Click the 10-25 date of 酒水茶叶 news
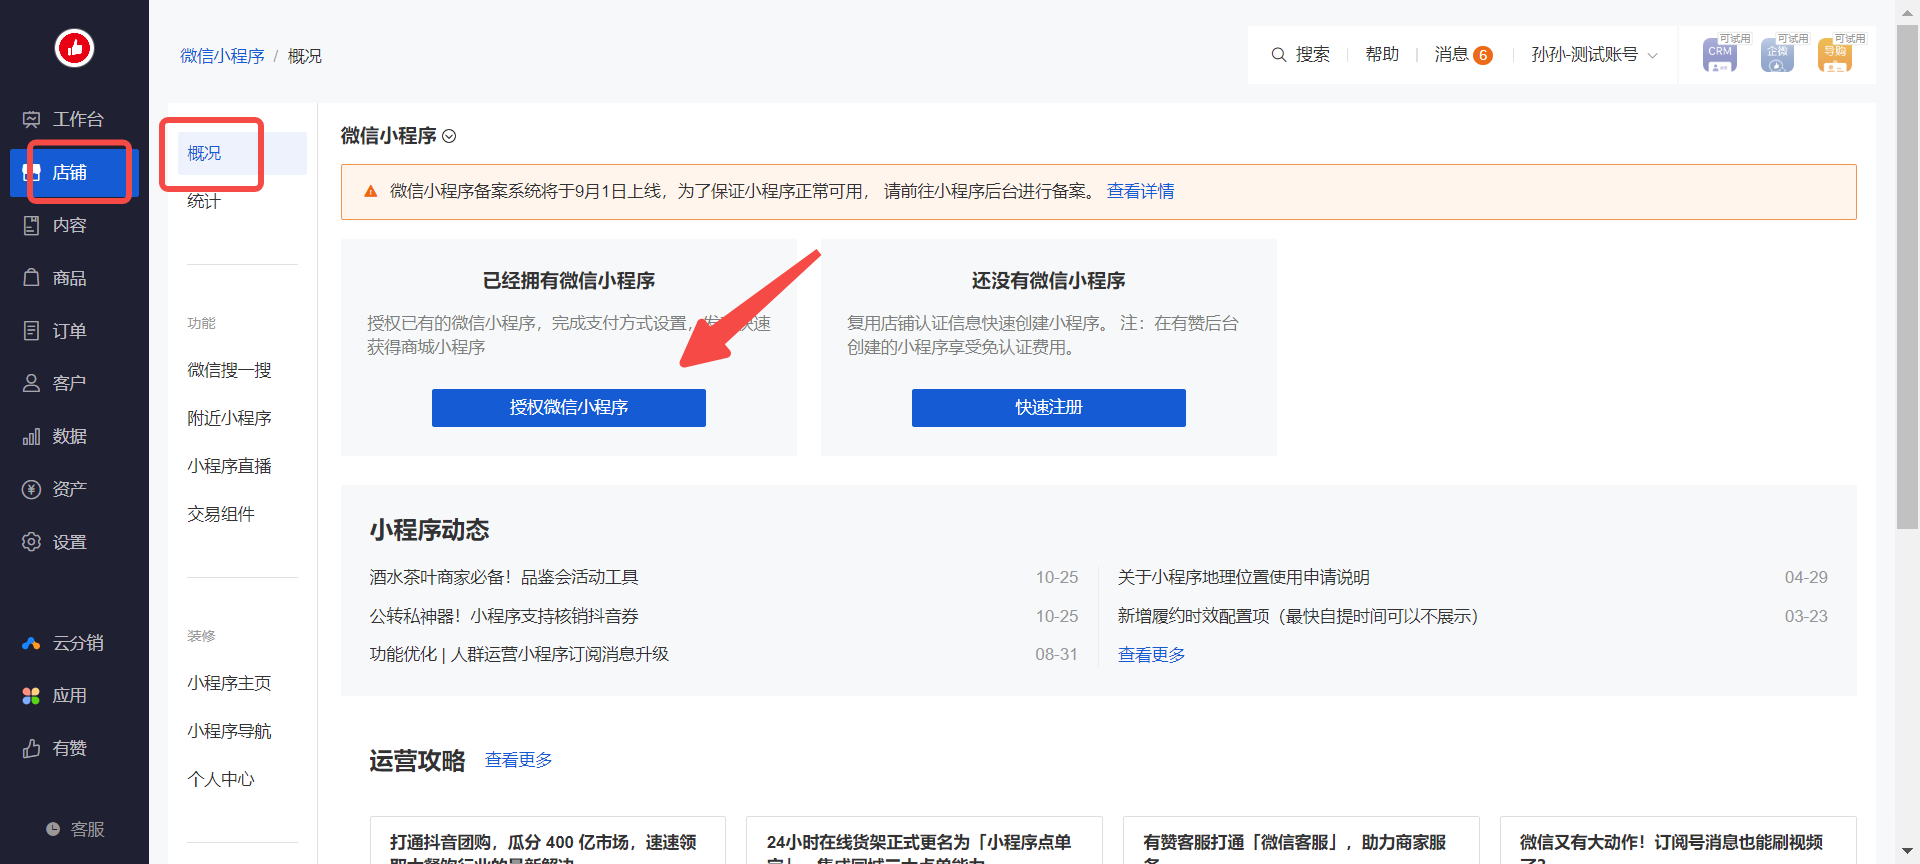Image resolution: width=1920 pixels, height=864 pixels. click(1056, 577)
